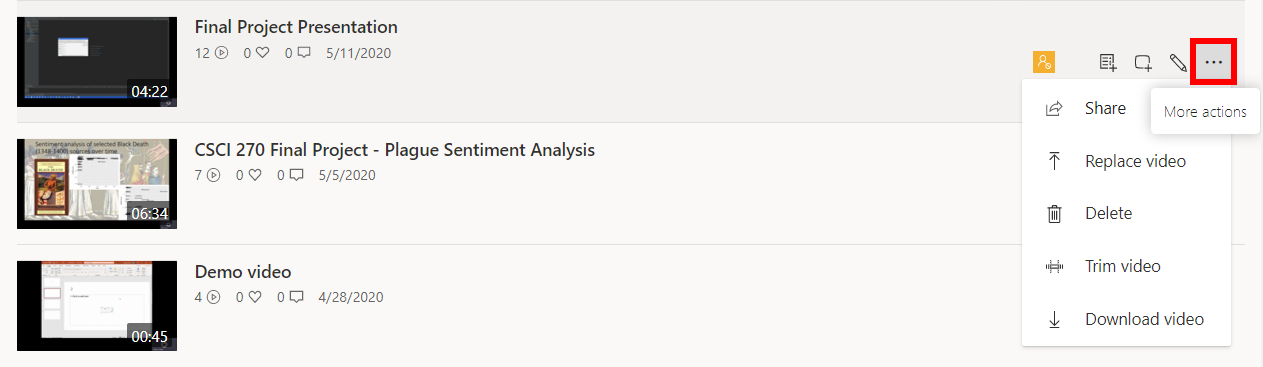Click the More actions ellipsis icon
Screen dimensions: 1263x367
pos(1214,63)
